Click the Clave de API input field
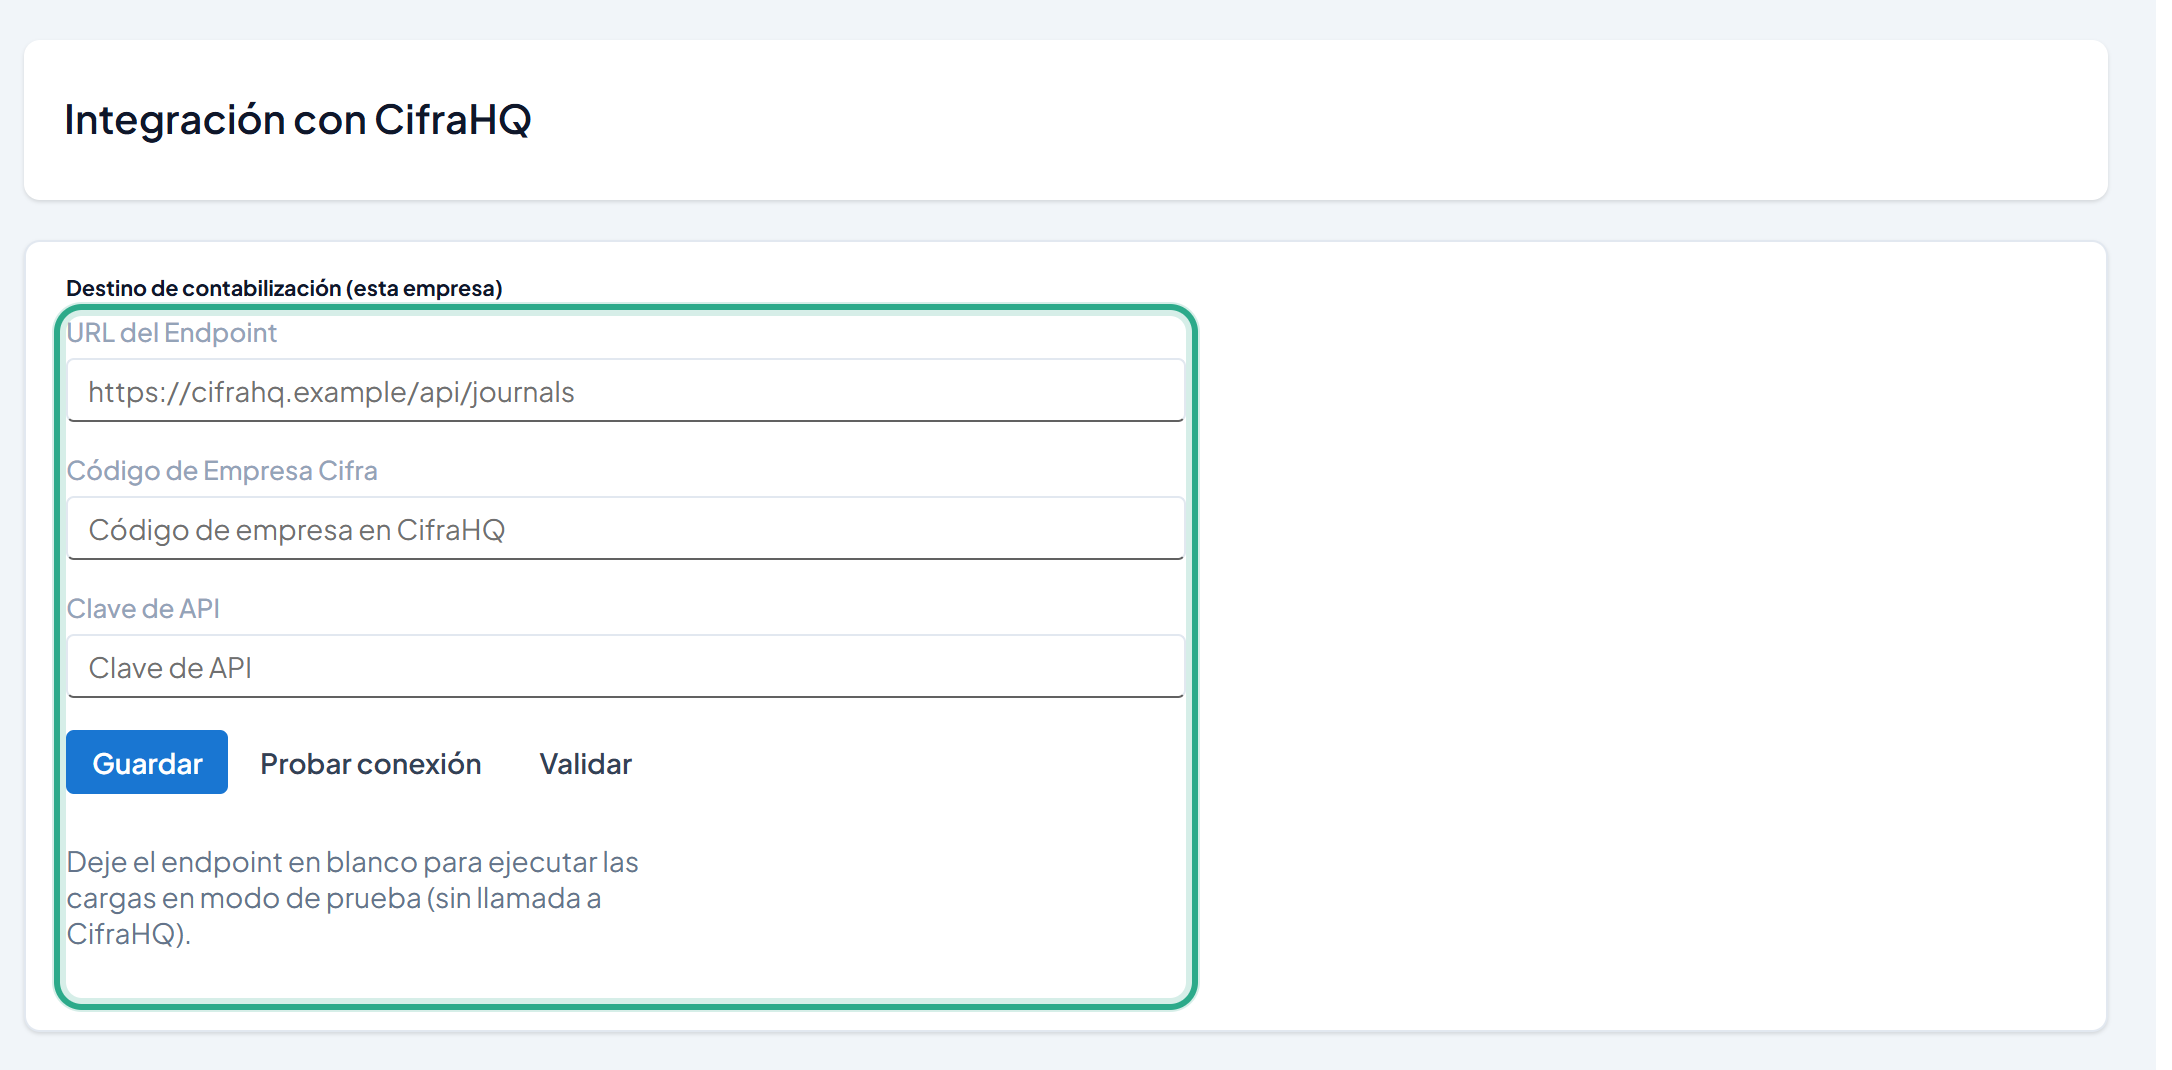 point(626,667)
